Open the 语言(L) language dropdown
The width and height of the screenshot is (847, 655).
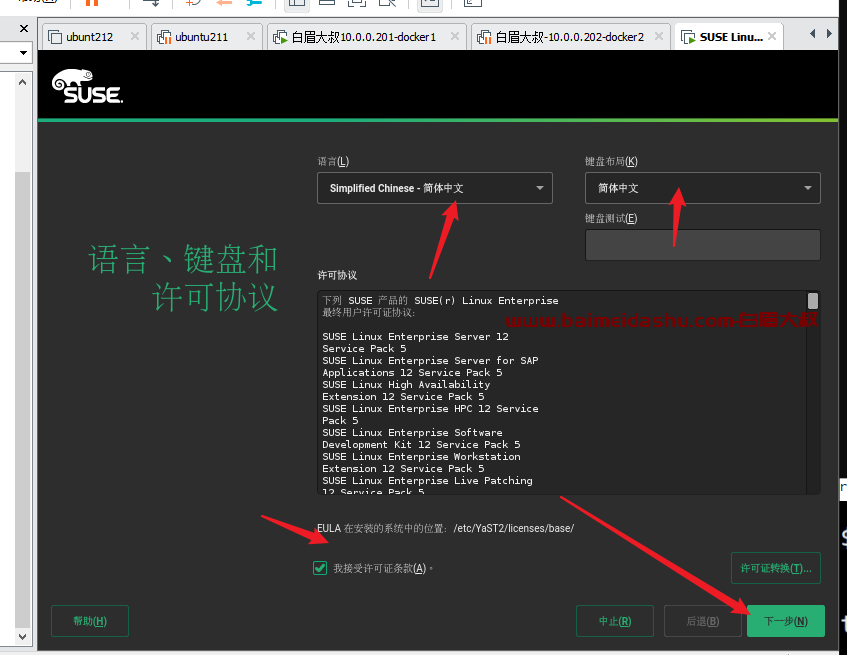click(435, 188)
